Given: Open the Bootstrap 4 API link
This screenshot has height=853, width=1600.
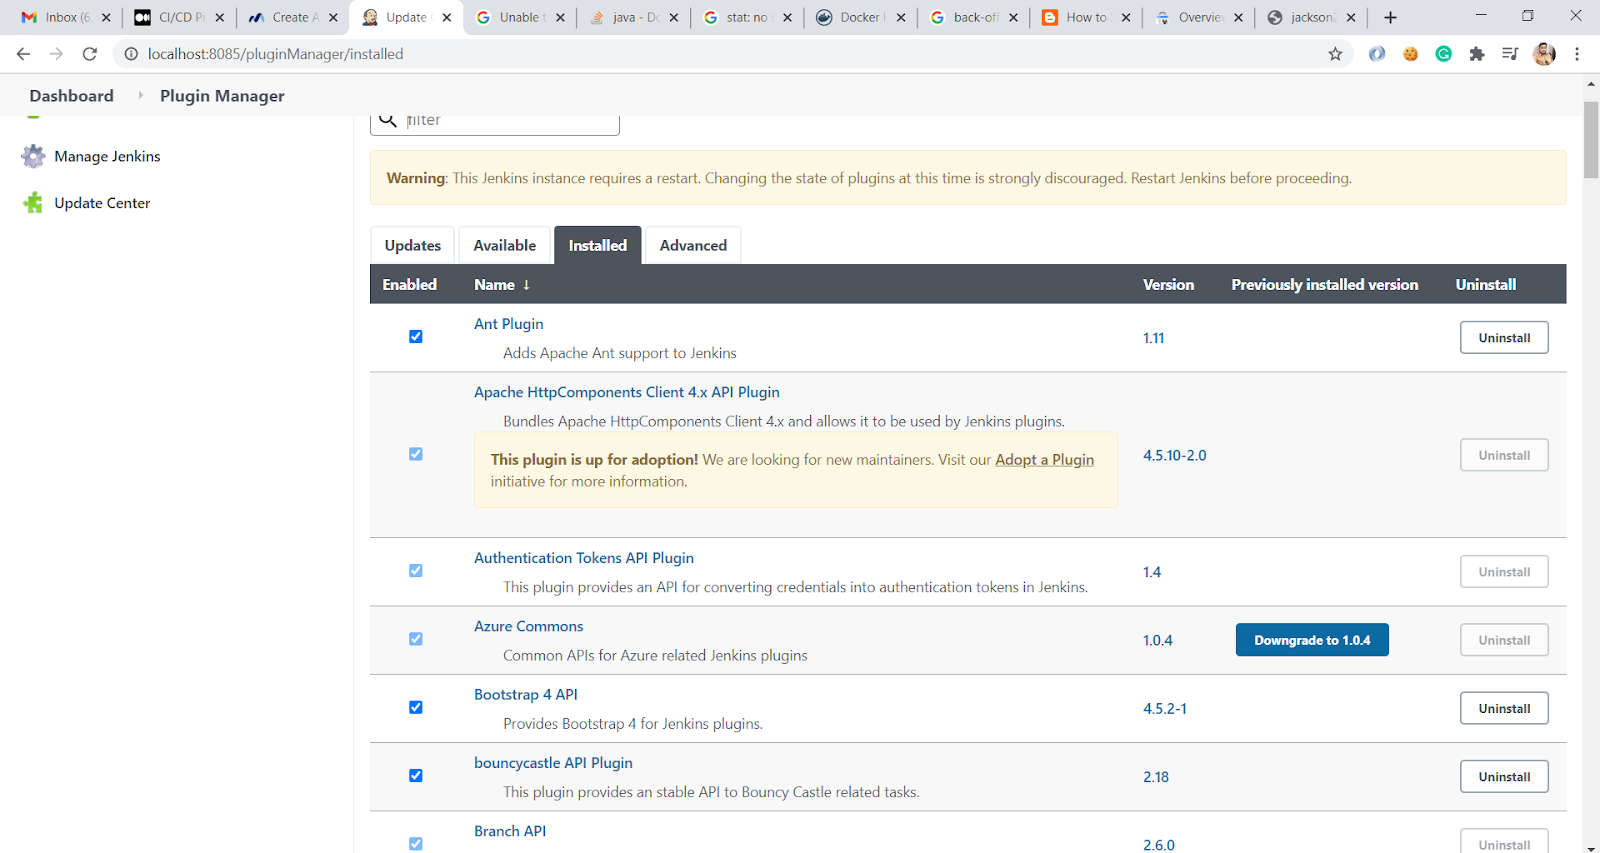Looking at the screenshot, I should click(526, 694).
